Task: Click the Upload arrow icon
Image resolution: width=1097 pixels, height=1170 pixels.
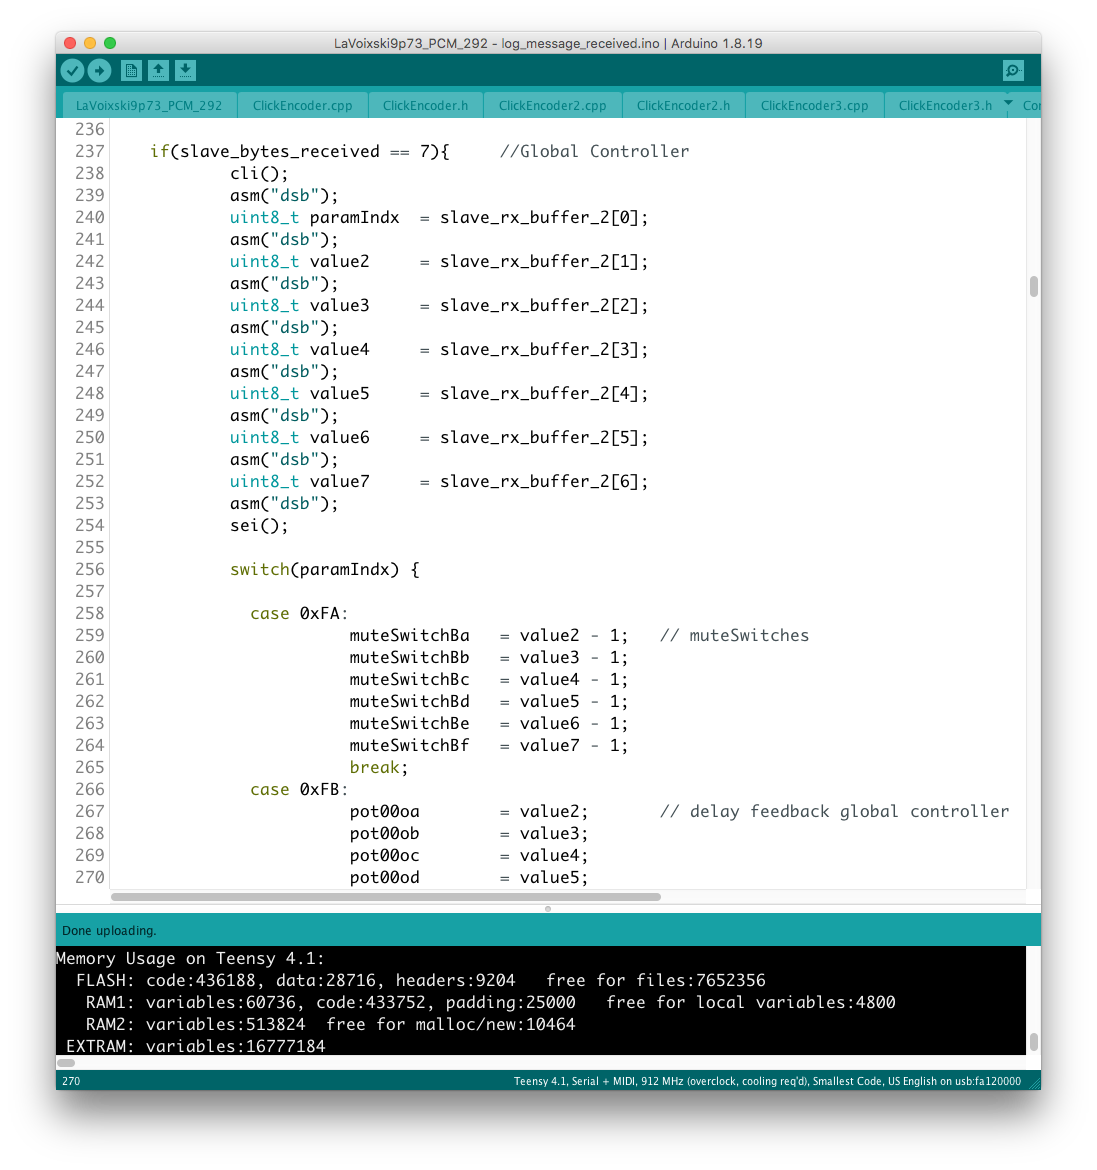Action: point(99,70)
